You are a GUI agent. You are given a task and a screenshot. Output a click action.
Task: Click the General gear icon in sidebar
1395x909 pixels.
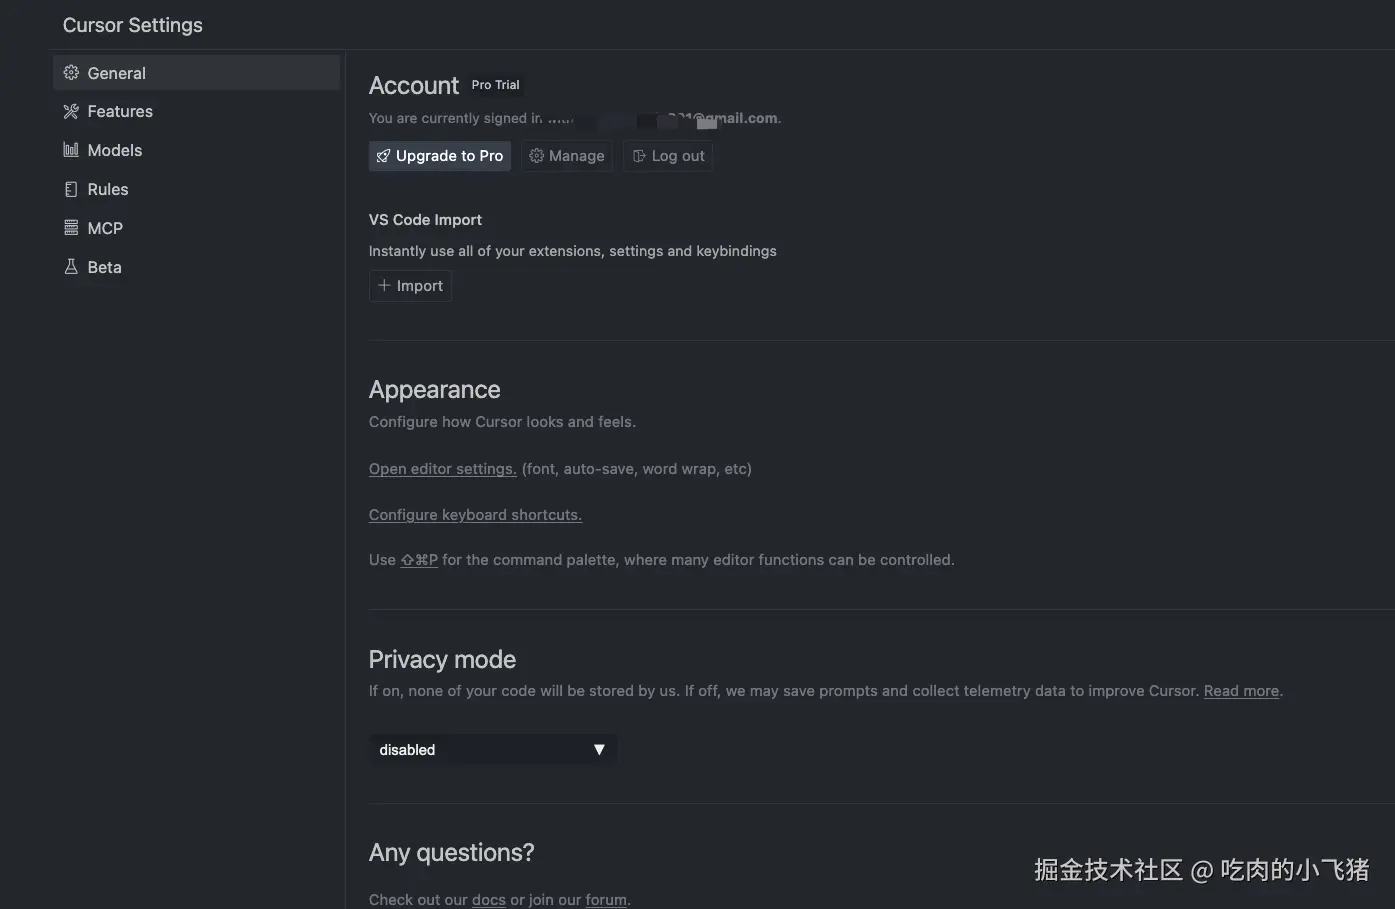(71, 73)
